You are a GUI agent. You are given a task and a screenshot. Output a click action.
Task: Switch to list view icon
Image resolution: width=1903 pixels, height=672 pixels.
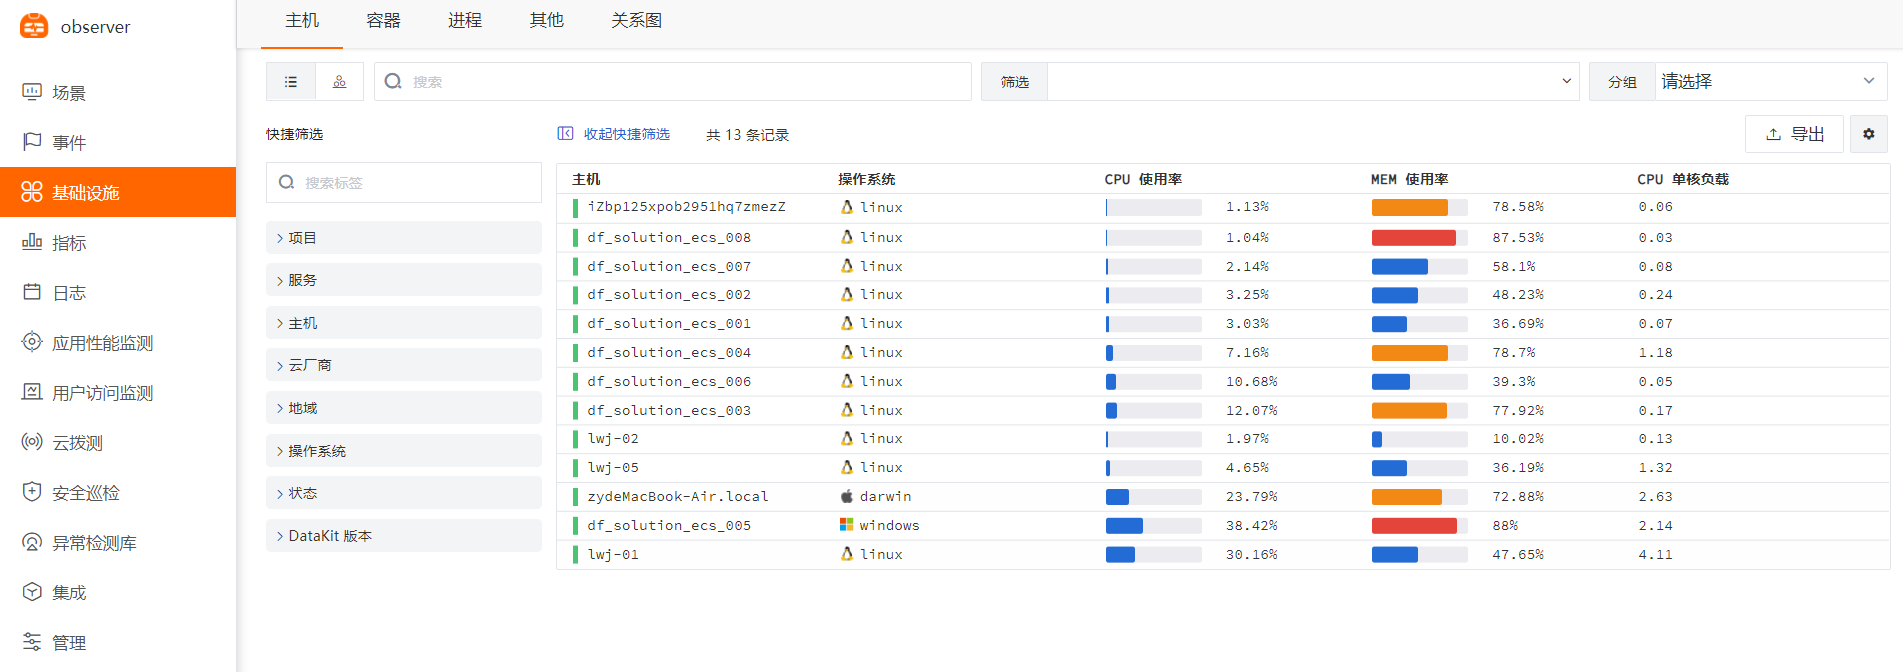tap(291, 82)
